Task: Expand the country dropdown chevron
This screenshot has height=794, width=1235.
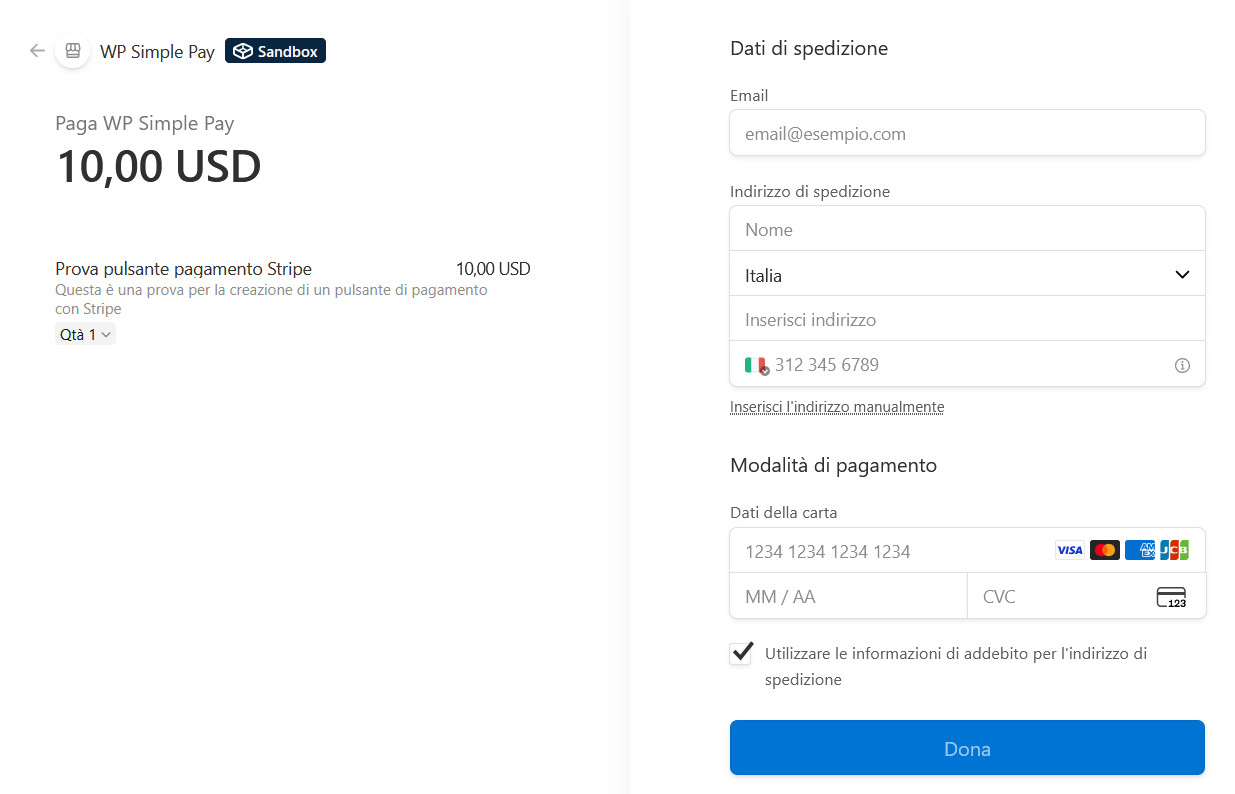Action: pos(1181,273)
